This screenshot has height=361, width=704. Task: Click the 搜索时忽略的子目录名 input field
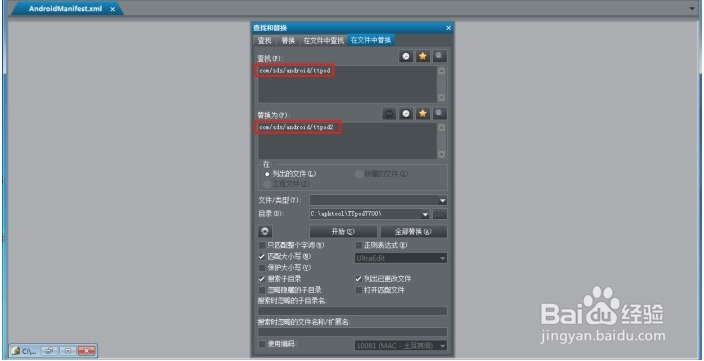(352, 311)
